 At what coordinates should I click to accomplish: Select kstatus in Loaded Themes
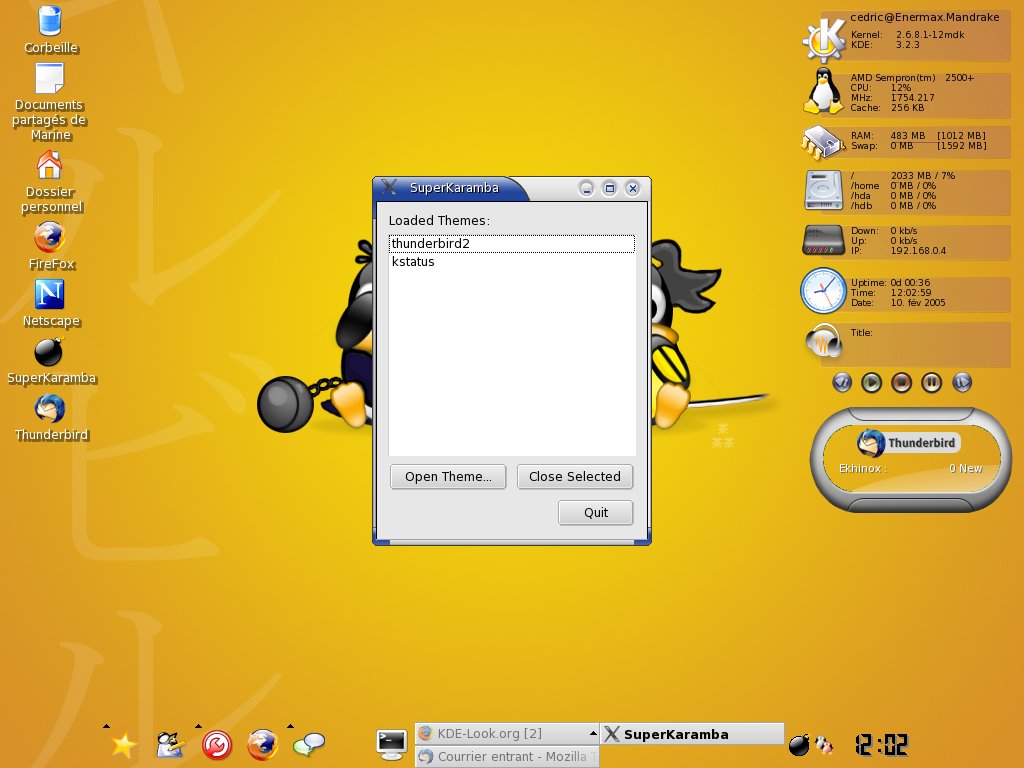[x=511, y=261]
